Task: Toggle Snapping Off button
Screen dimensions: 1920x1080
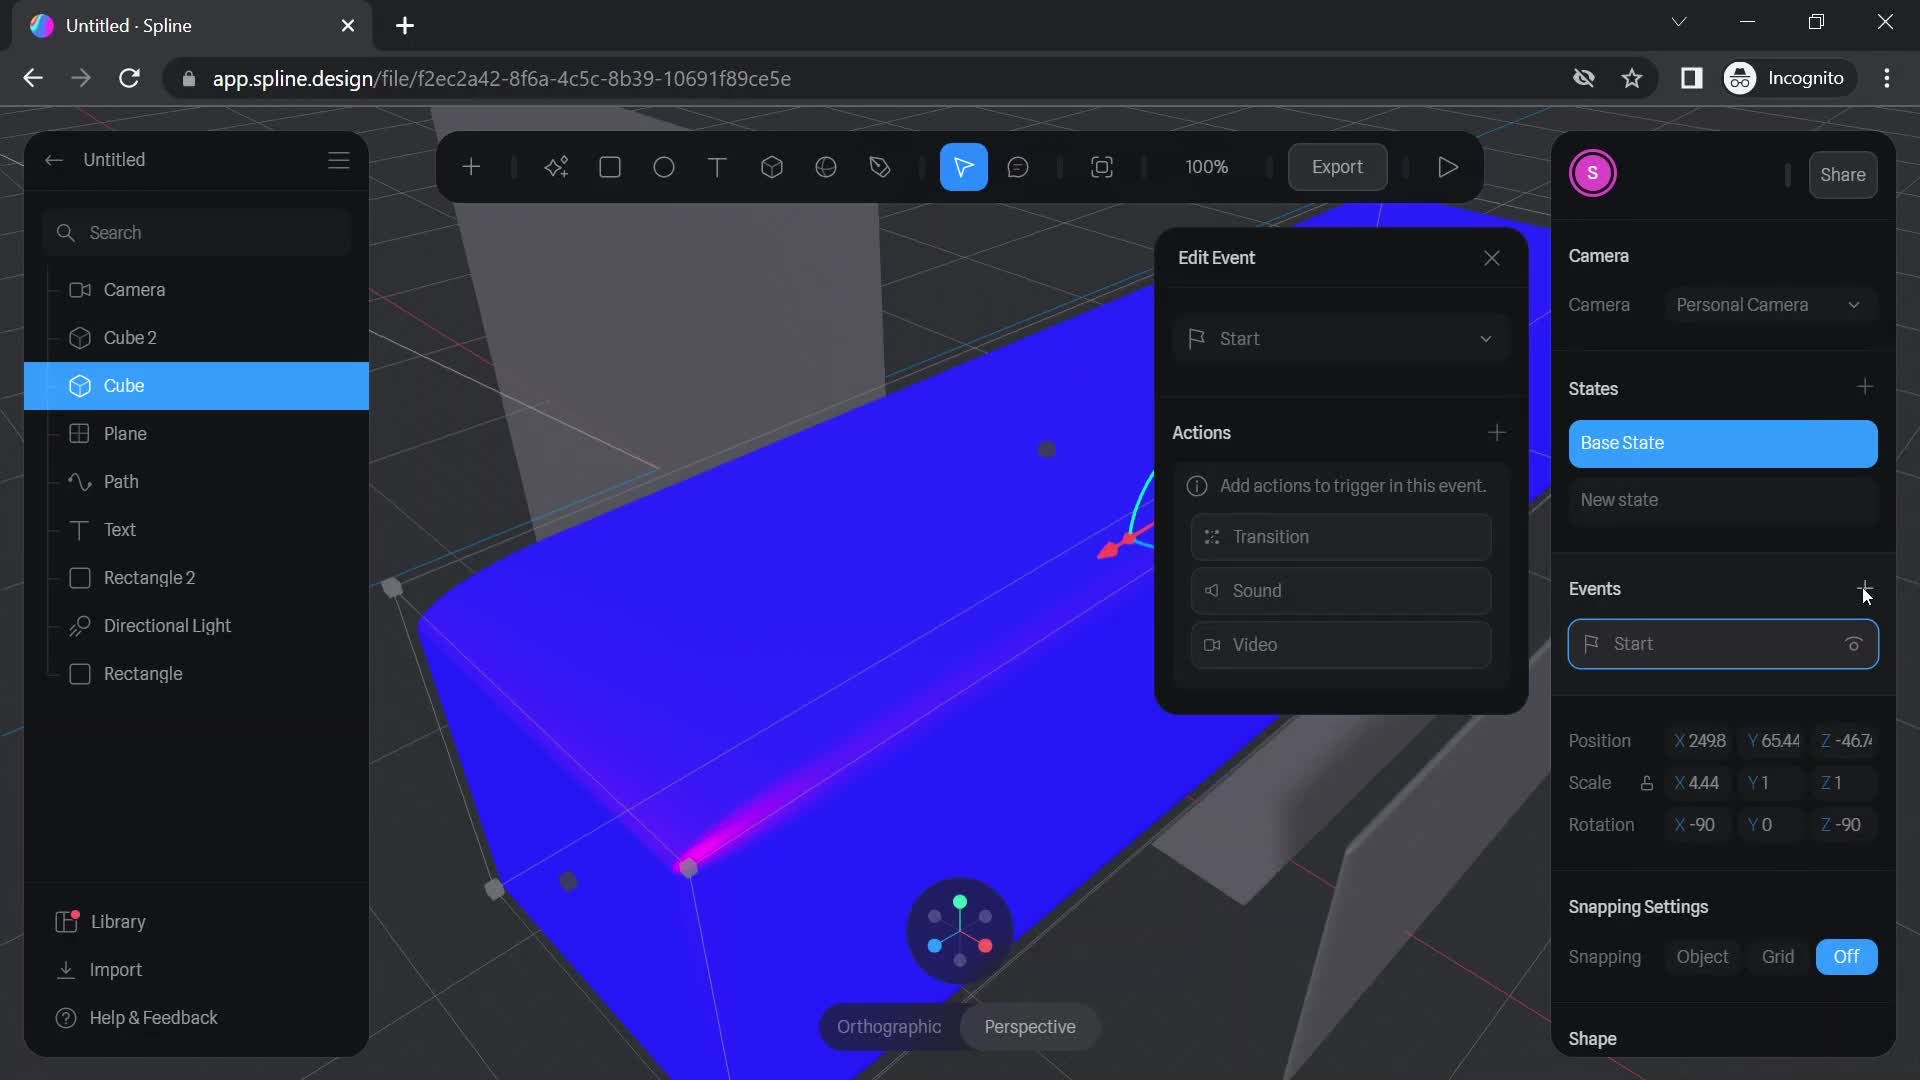Action: pos(1847,957)
